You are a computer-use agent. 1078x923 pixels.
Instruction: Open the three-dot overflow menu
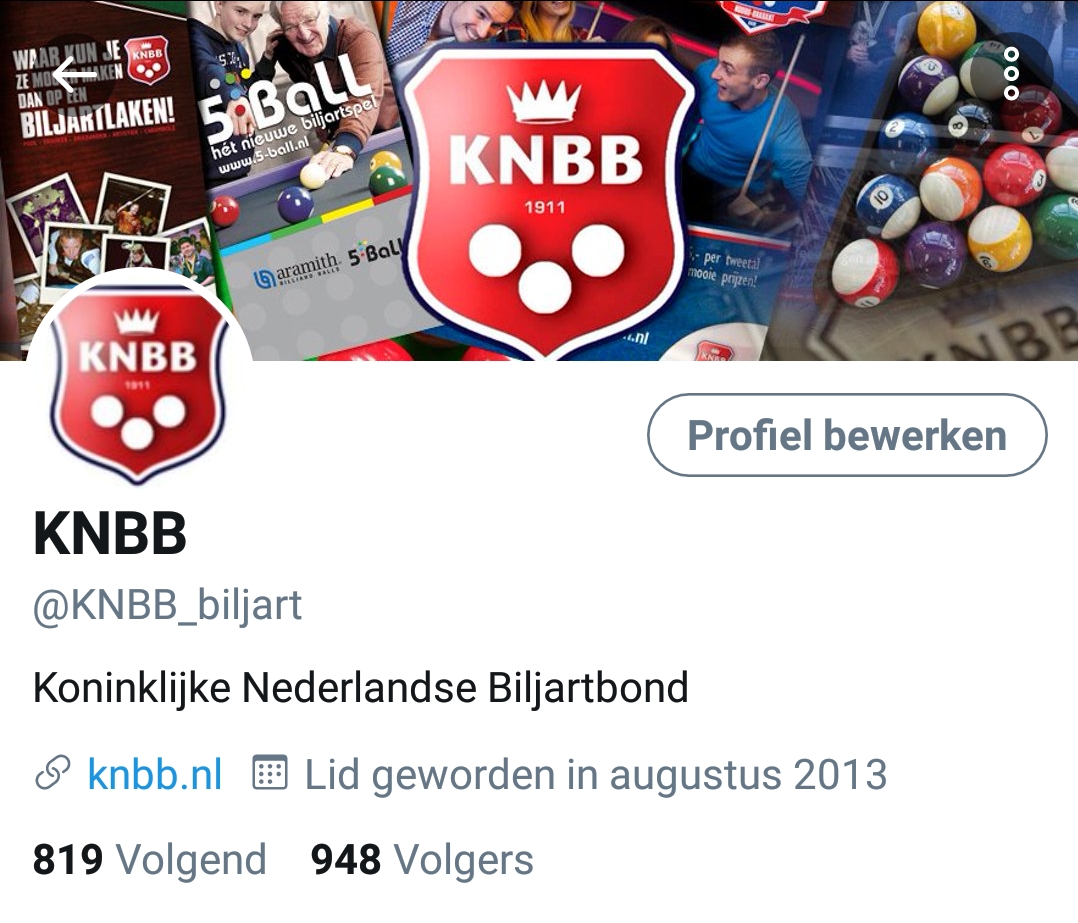tap(1011, 74)
